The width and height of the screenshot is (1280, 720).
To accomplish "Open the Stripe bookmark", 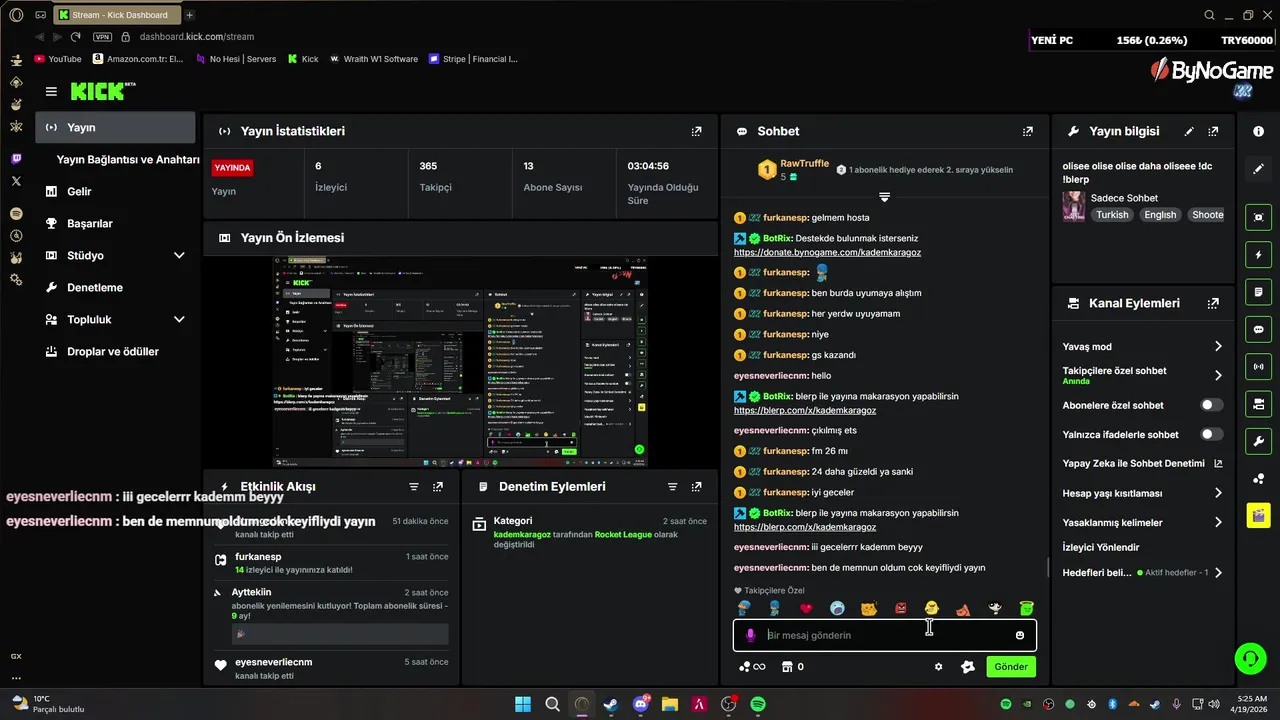I will (x=473, y=59).
